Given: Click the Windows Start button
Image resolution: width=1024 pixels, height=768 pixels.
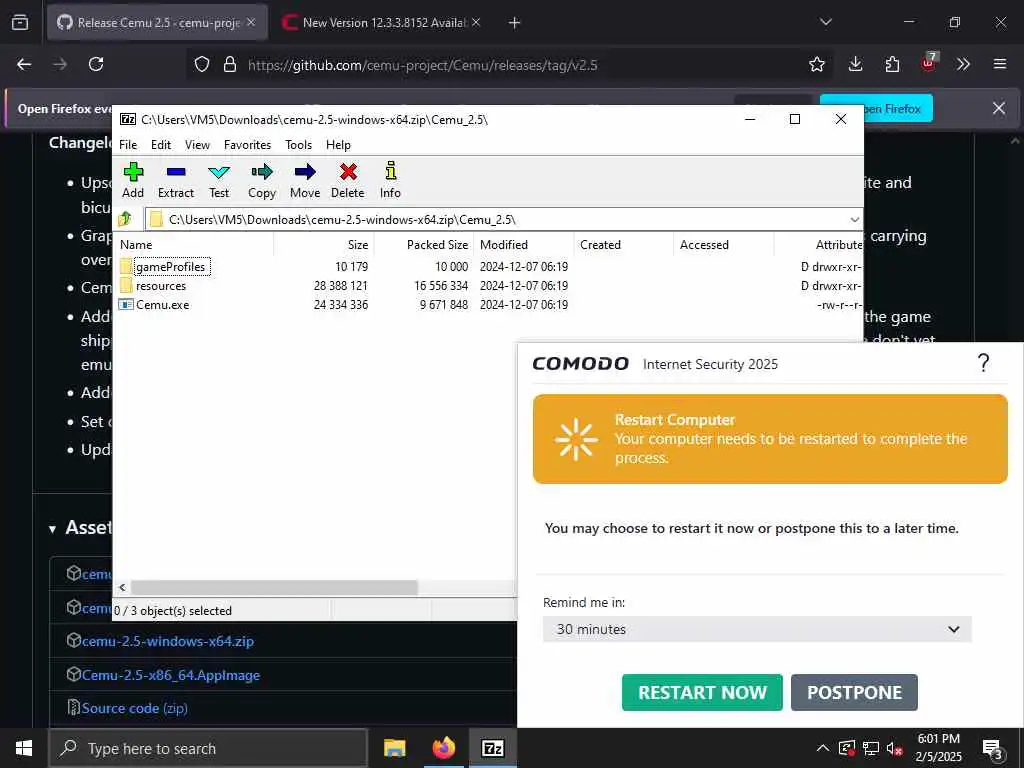Looking at the screenshot, I should (24, 748).
